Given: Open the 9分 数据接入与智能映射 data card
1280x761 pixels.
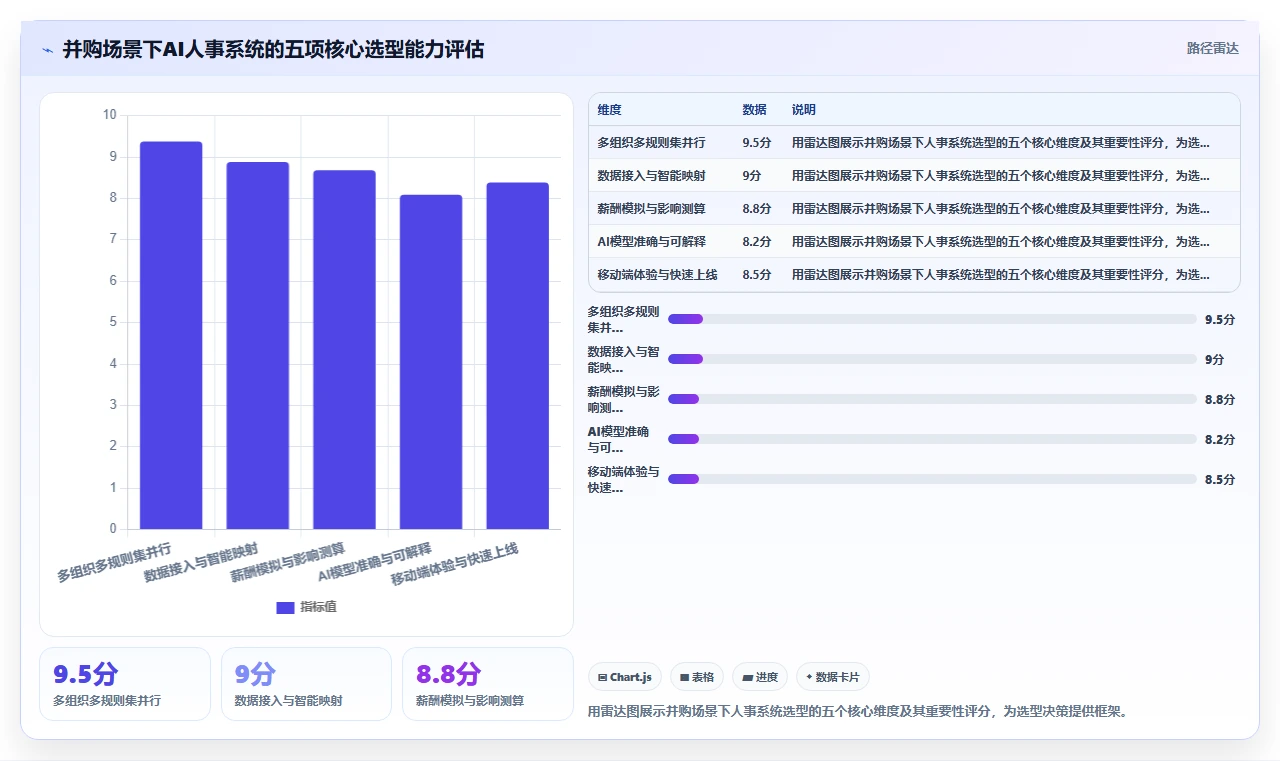Looking at the screenshot, I should (x=306, y=684).
